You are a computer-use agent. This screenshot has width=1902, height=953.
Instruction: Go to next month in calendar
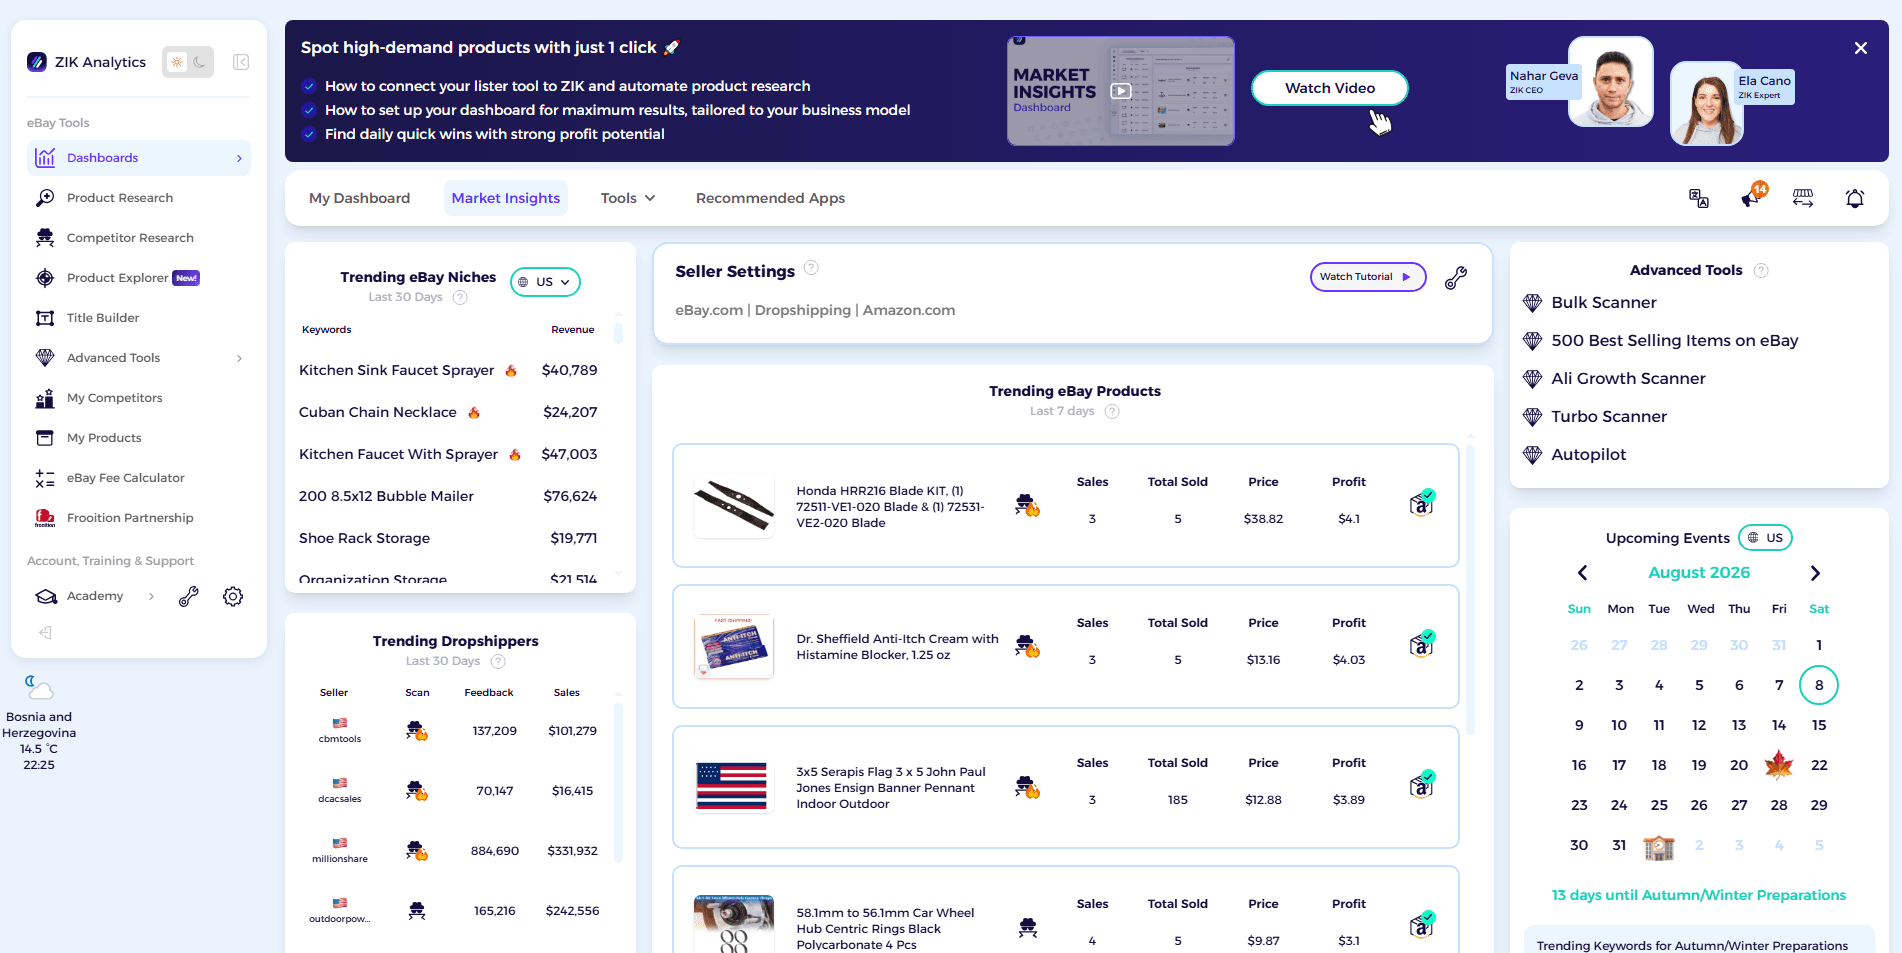(x=1815, y=573)
